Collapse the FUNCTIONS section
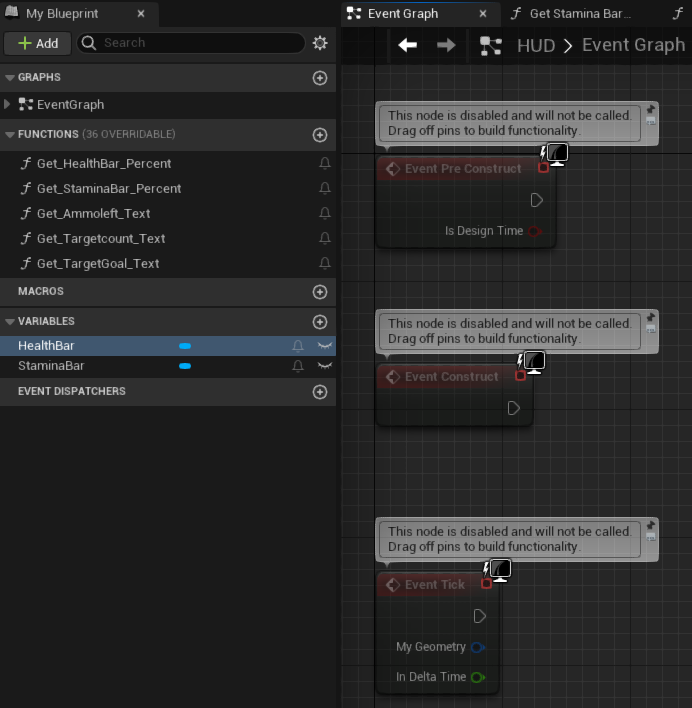The width and height of the screenshot is (692, 708). (x=10, y=135)
